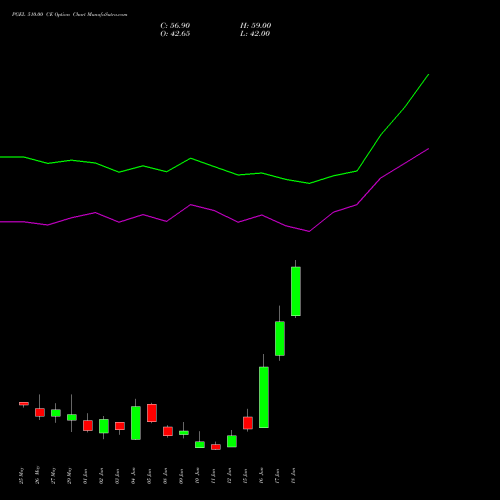Select the 16 Jun date label

pos(262,475)
